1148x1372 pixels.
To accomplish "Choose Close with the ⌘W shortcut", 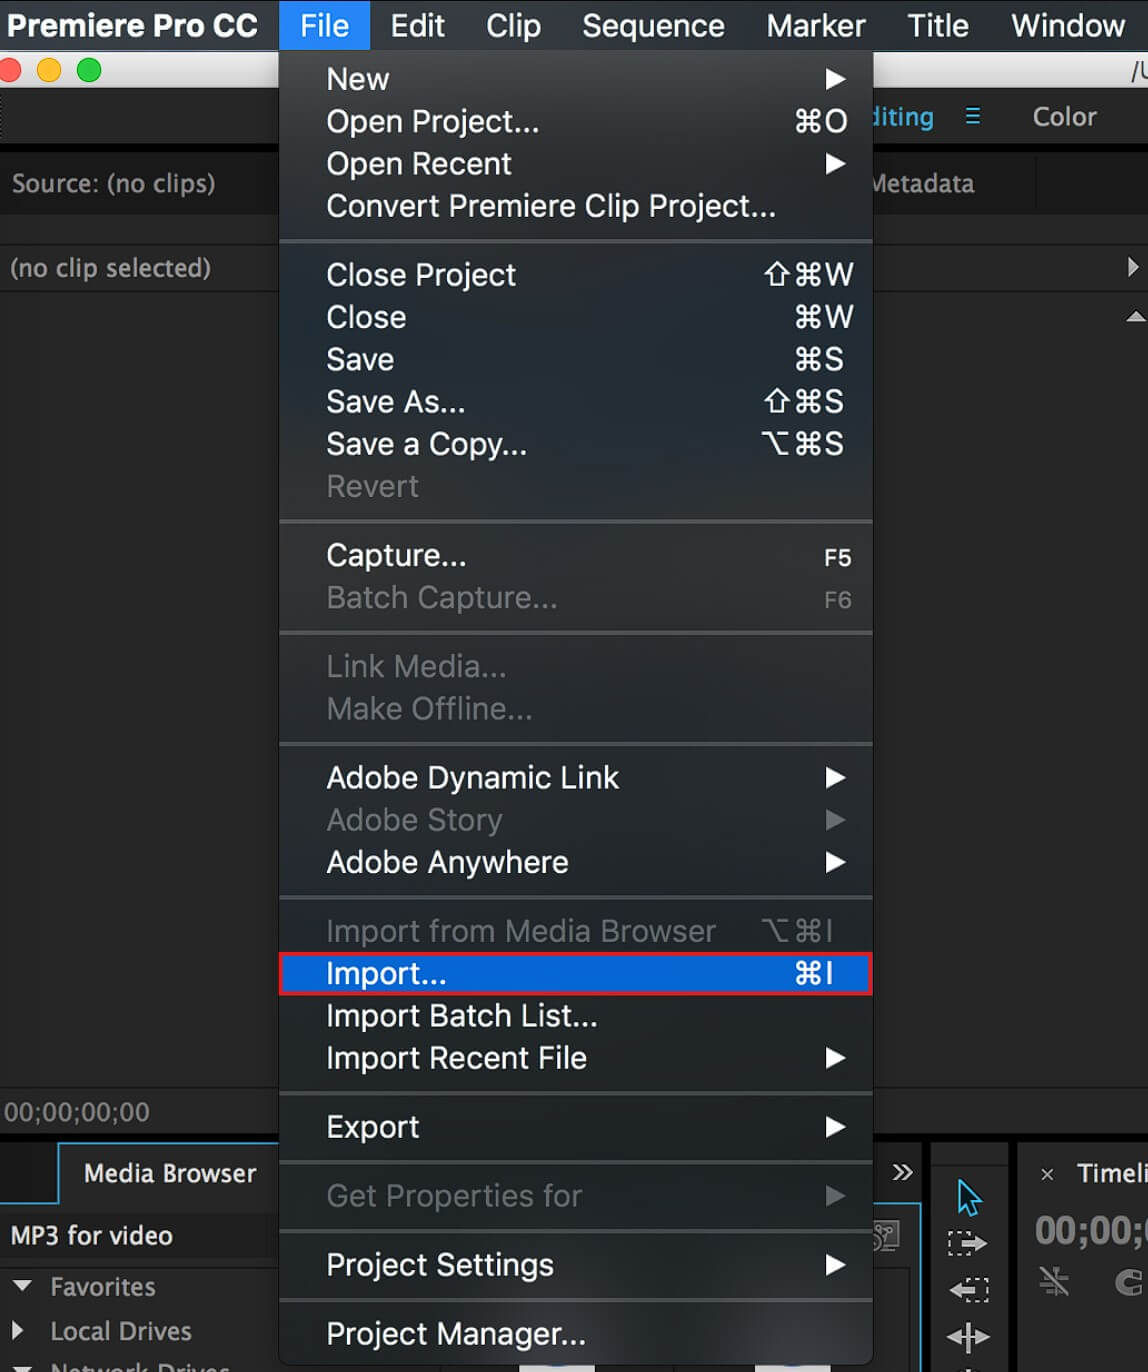I will pyautogui.click(x=576, y=317).
